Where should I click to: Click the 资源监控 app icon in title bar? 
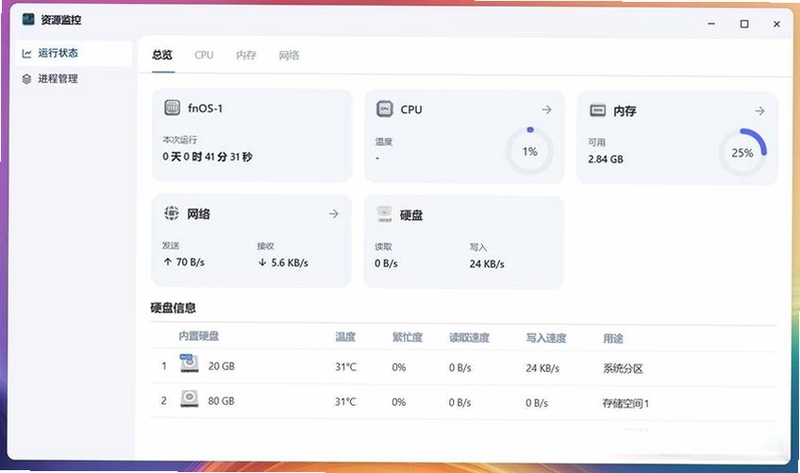[28, 19]
